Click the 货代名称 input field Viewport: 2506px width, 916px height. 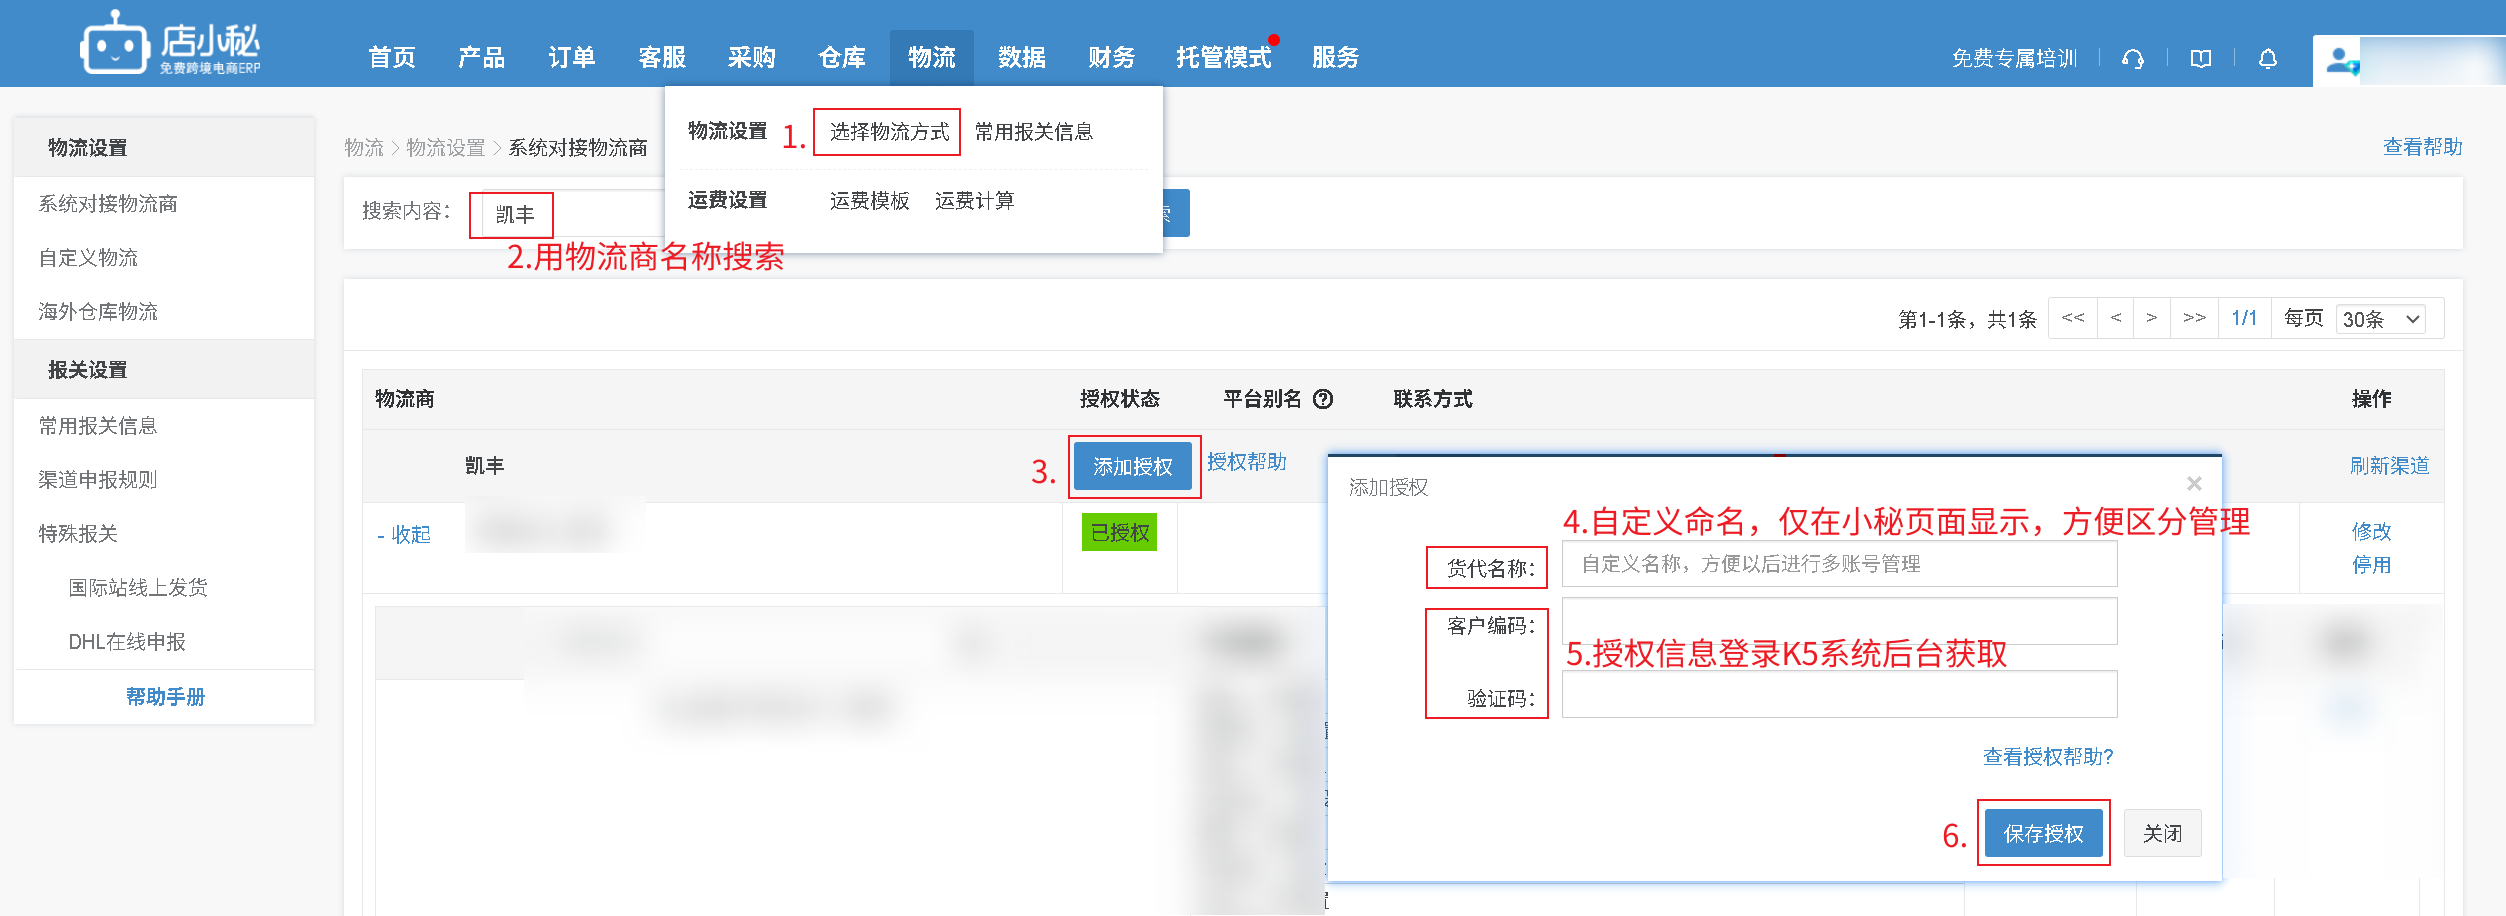click(x=1838, y=564)
